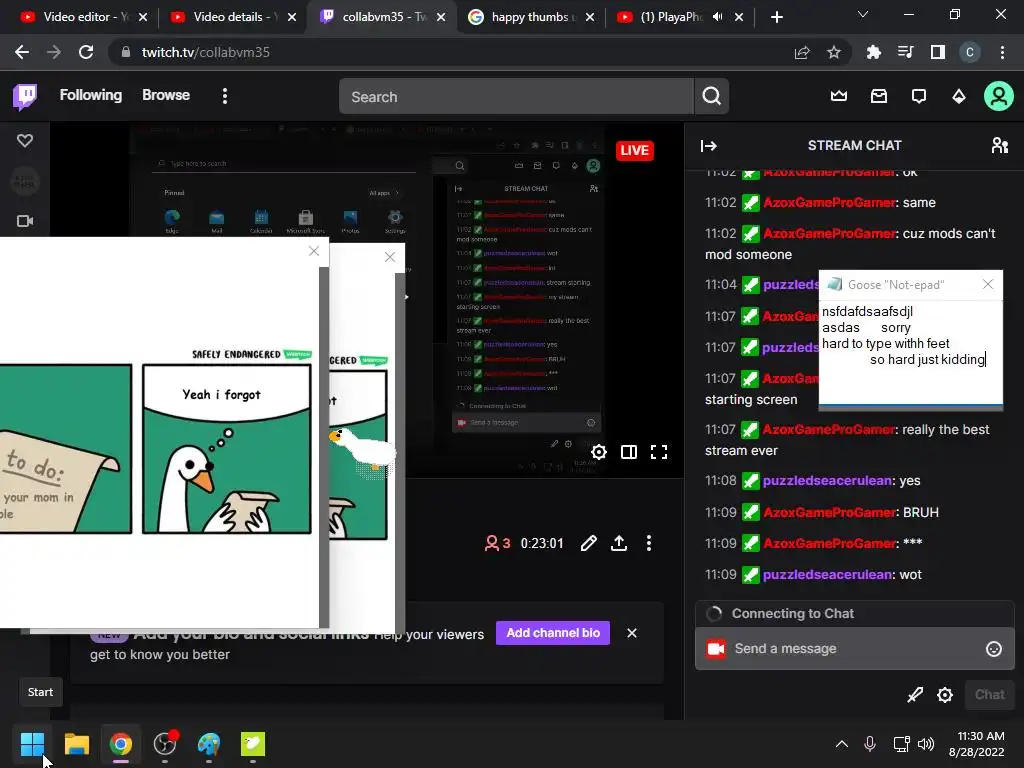1024x768 pixels.
Task: Open the chat community users icon
Action: tap(999, 145)
